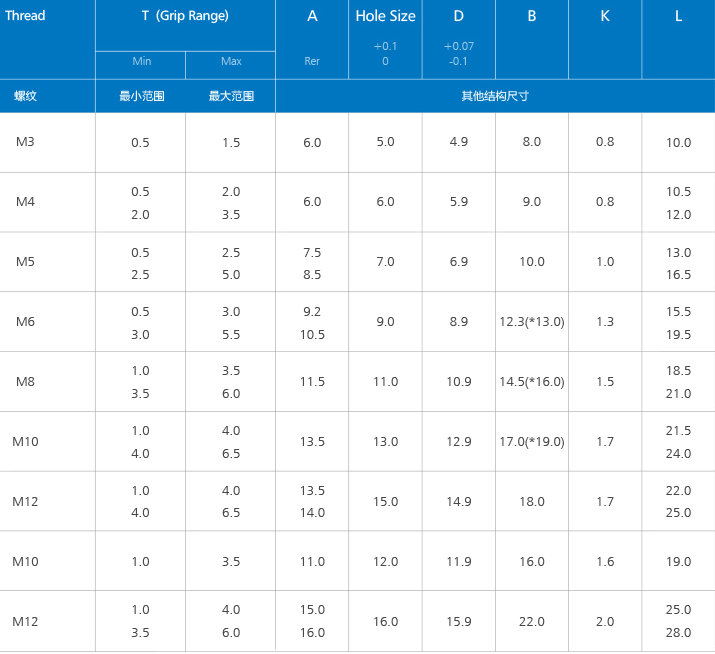
Task: Select the M3 thread row label
Action: pos(25,142)
